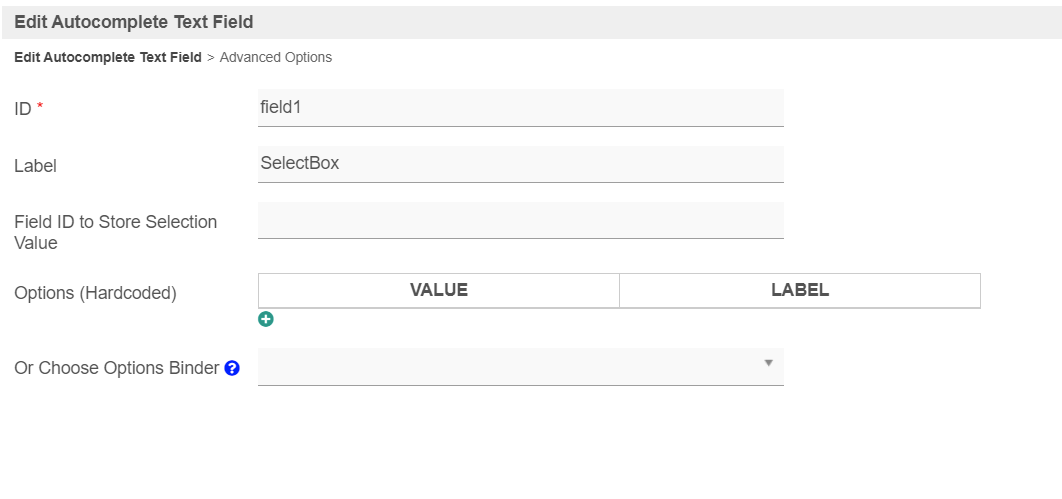This screenshot has width=1062, height=499.
Task: Click the Label field caption on left
Action: (35, 166)
